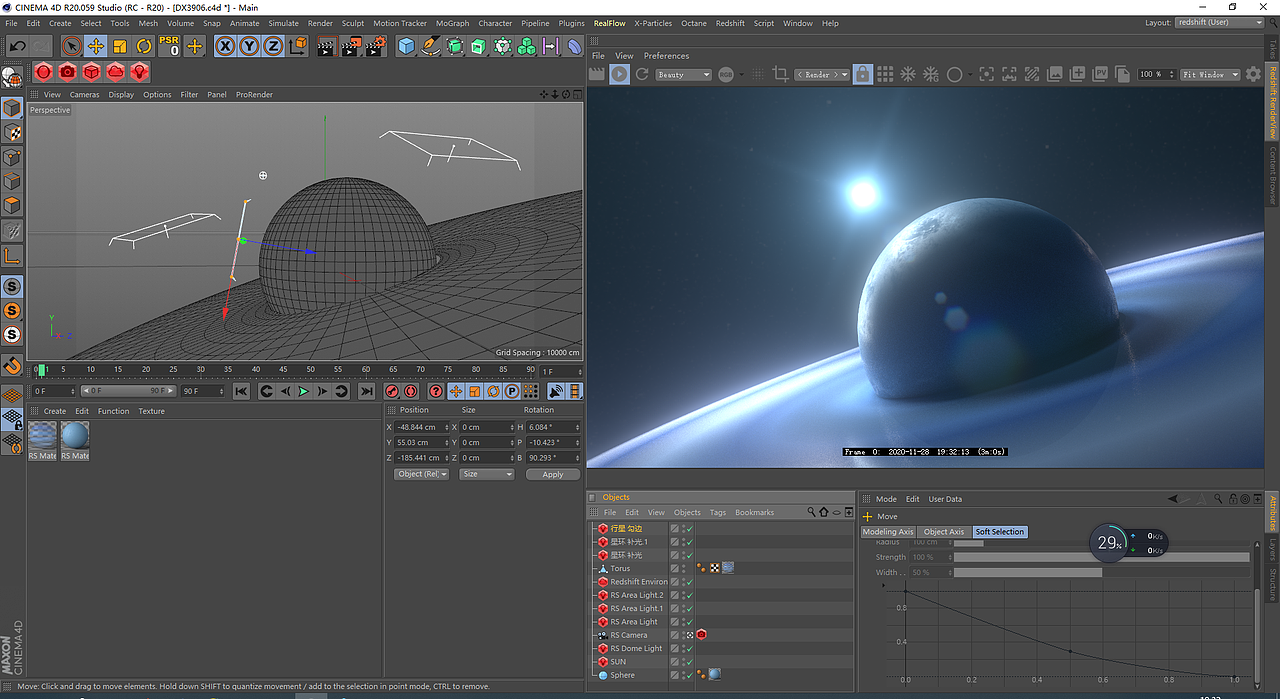The width and height of the screenshot is (1280, 699).
Task: Open the Beauty AOV dropdown
Action: tap(683, 75)
